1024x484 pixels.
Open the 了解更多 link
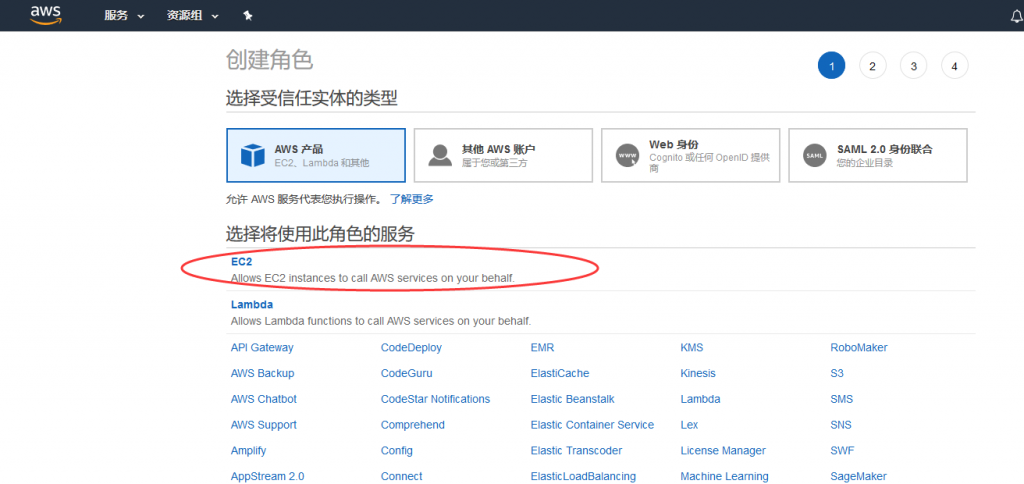pyautogui.click(x=411, y=199)
